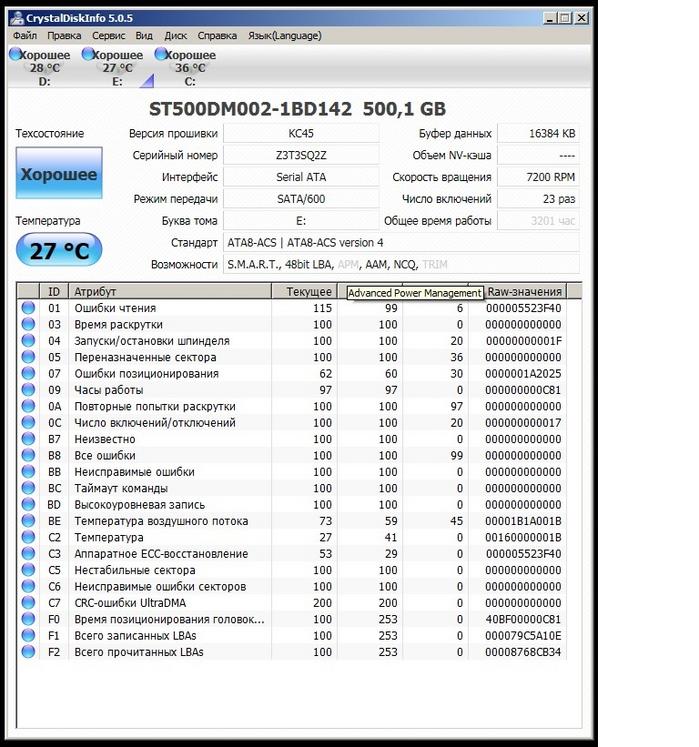The height and width of the screenshot is (747, 699).
Task: Click status icon for F1 Всего записанных LBAs
Action: tap(28, 636)
